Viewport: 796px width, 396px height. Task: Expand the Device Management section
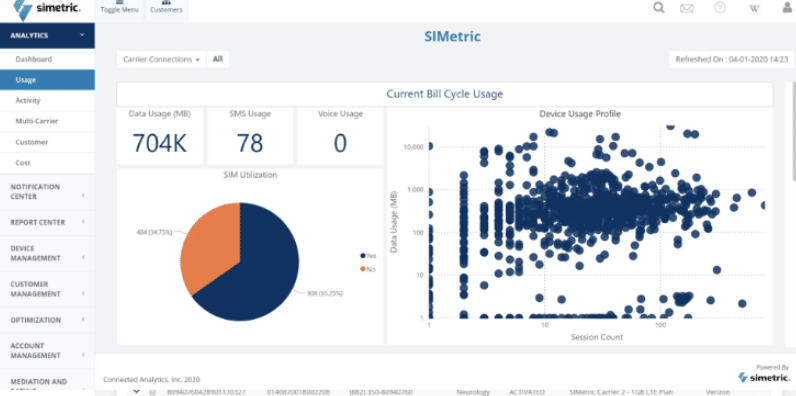[x=47, y=253]
